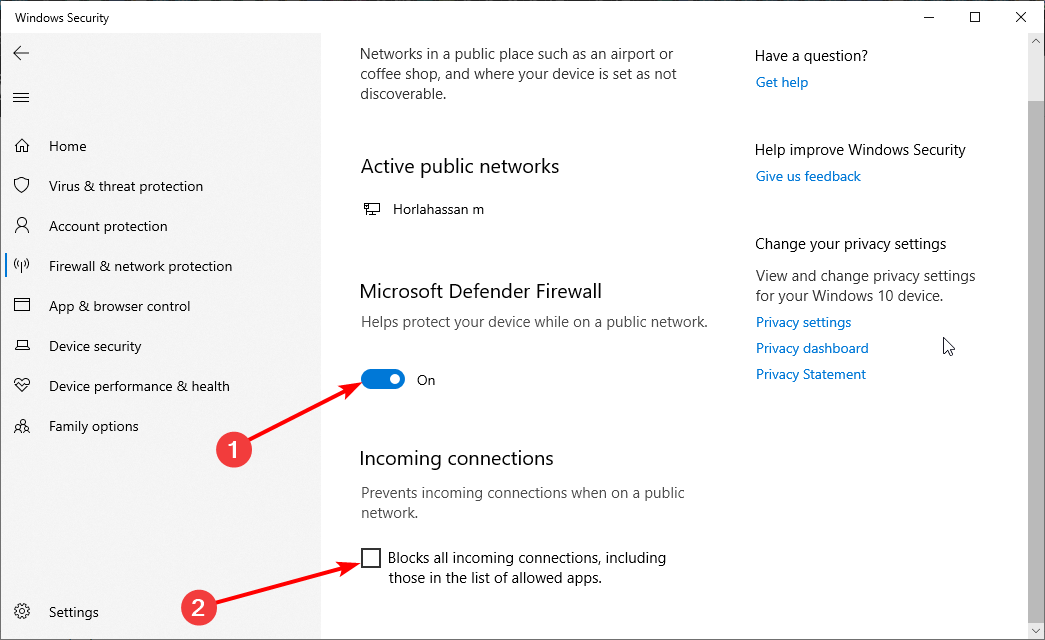
Task: Click the Device performance & health heart icon
Action: [22, 385]
